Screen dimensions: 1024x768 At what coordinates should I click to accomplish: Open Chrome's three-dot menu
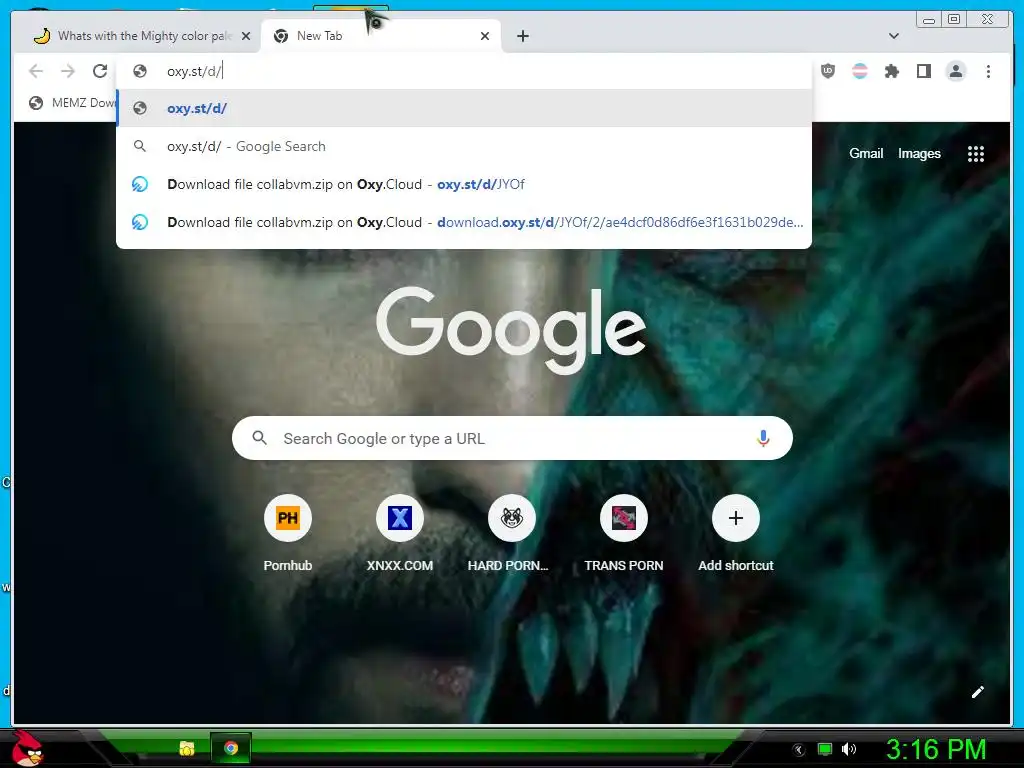click(x=988, y=71)
